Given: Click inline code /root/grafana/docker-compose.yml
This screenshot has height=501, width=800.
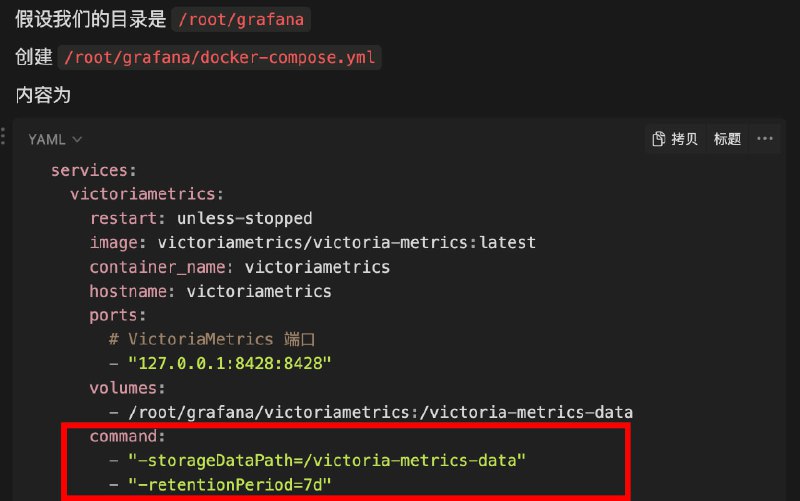Looking at the screenshot, I should click(219, 57).
